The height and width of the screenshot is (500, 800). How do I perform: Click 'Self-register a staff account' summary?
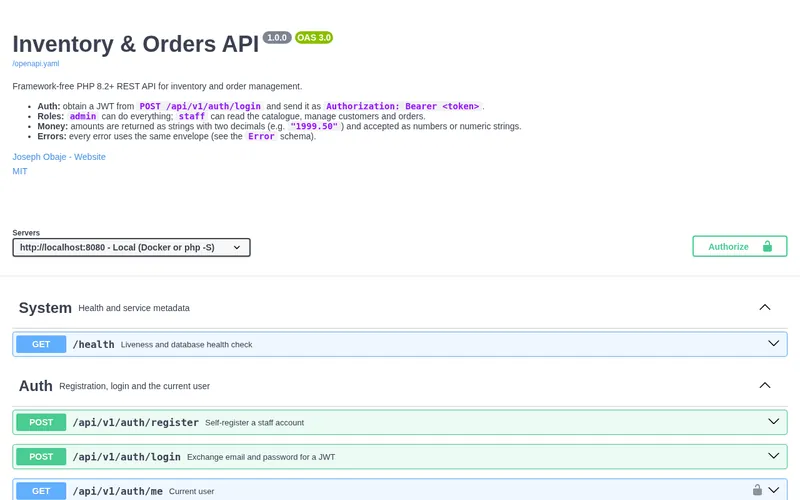tap(255, 423)
